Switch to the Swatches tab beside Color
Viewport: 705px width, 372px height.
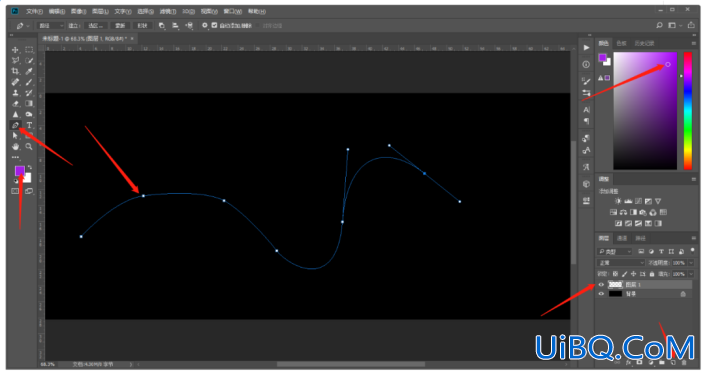point(621,43)
